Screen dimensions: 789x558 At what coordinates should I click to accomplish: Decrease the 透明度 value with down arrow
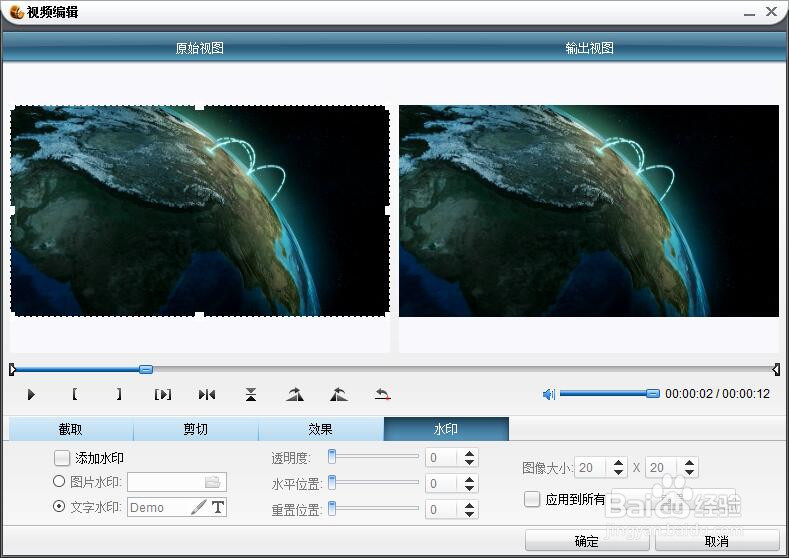(x=469, y=462)
